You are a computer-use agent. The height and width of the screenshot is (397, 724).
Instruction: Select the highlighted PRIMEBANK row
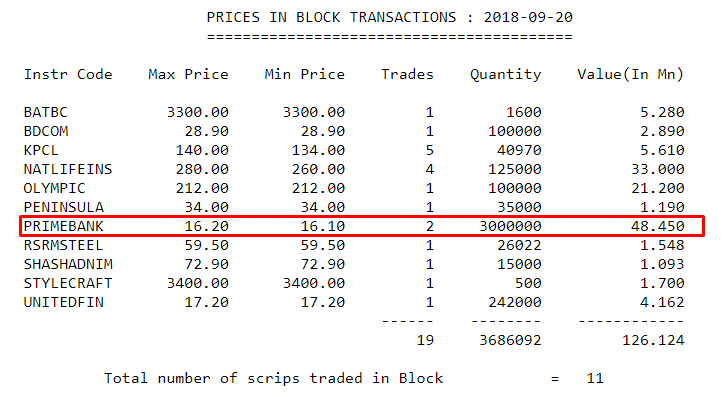(362, 226)
